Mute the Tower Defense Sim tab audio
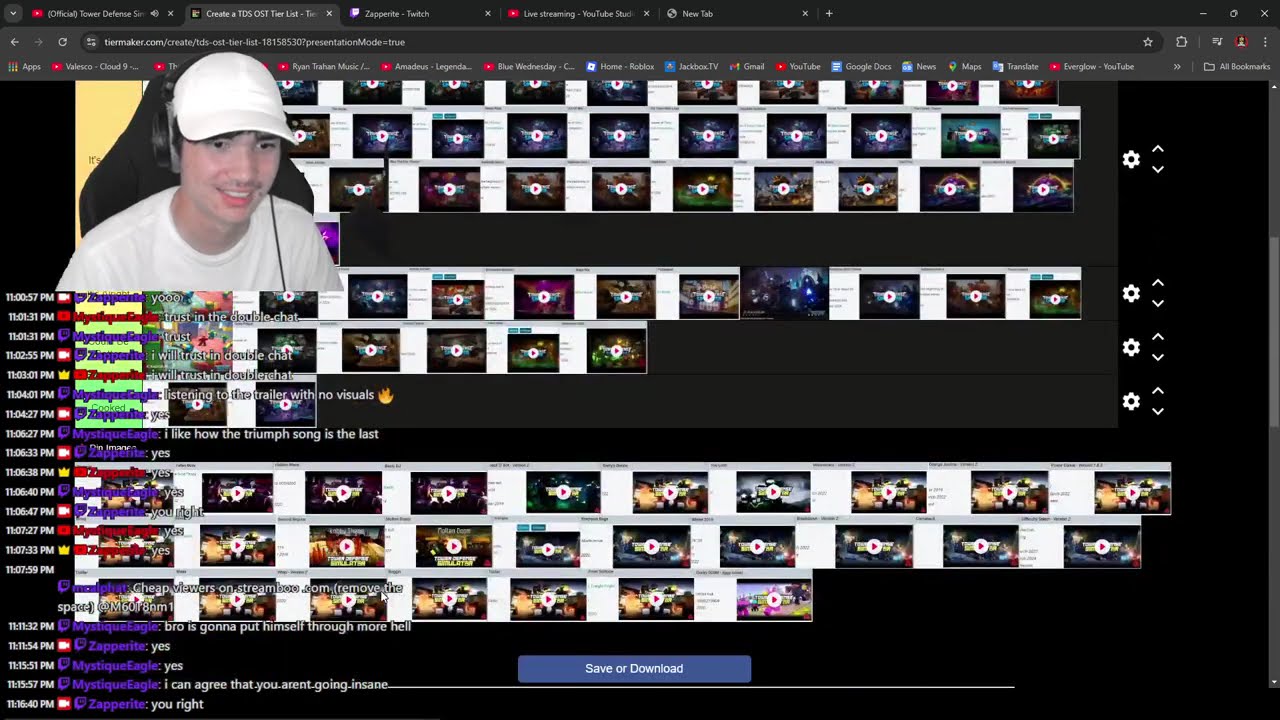The height and width of the screenshot is (720, 1280). [x=154, y=14]
